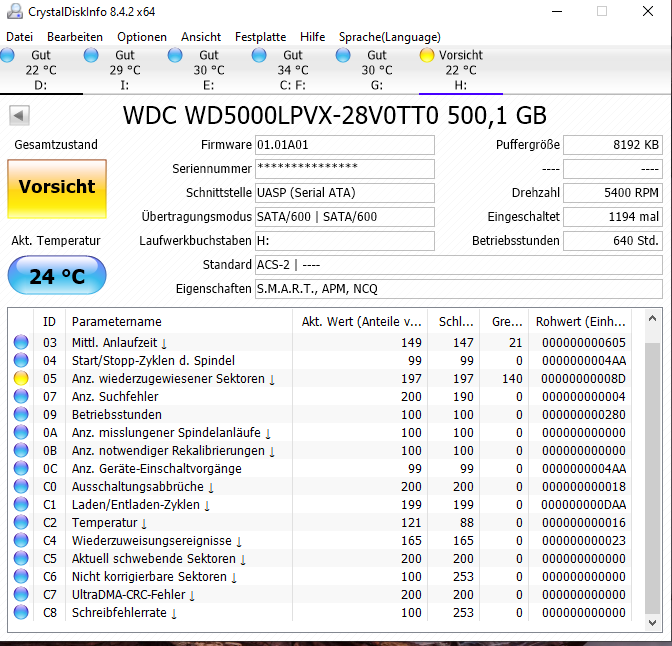Click status orb of Geräte-Einschaltvorgänge row

click(x=21, y=468)
